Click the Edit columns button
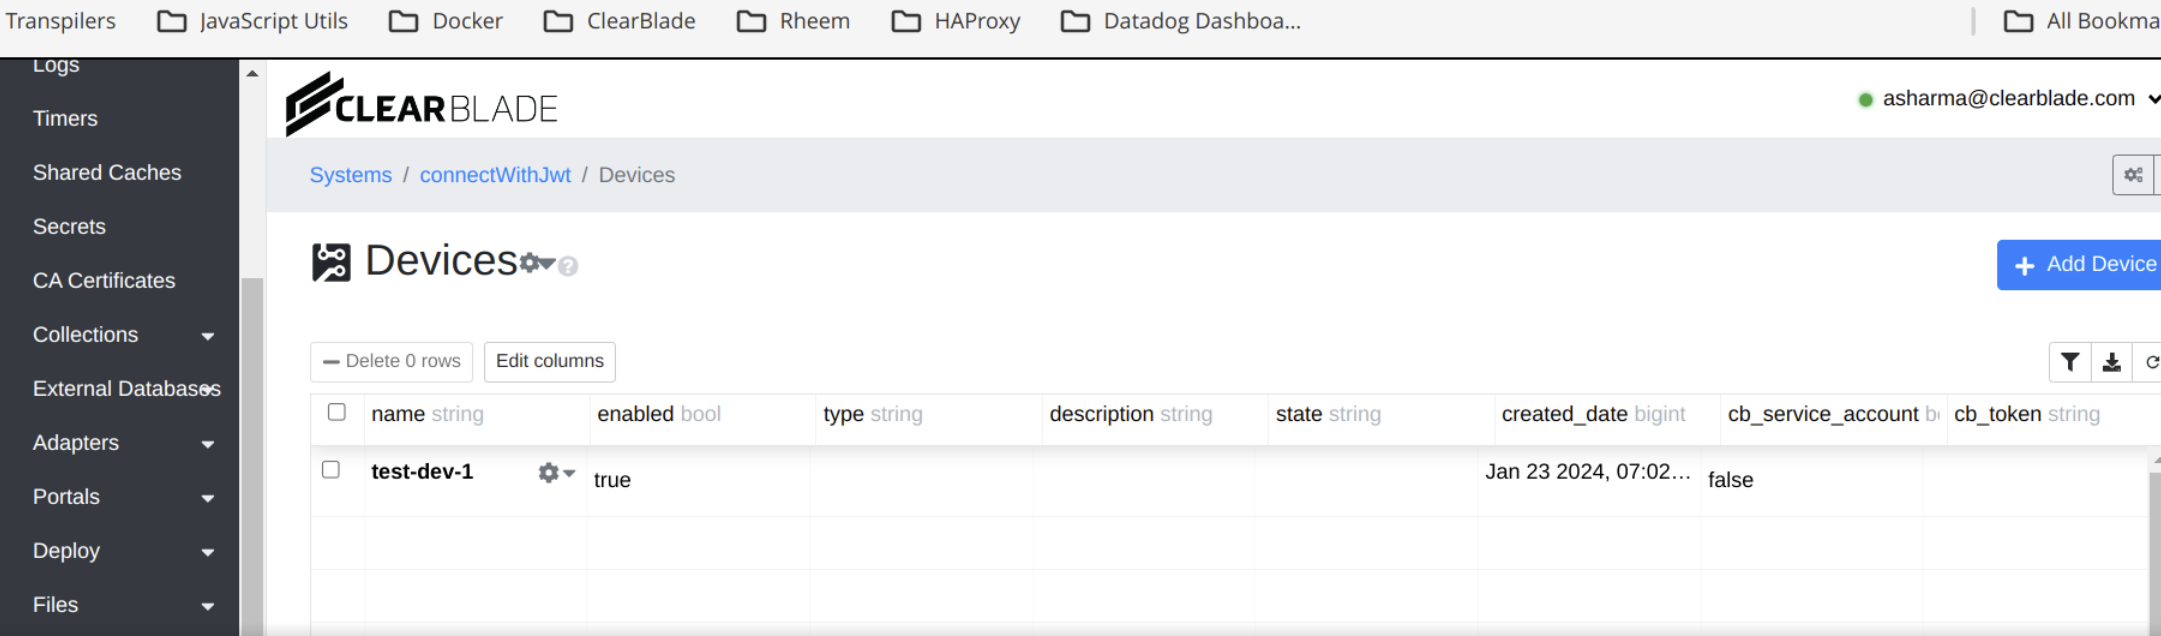This screenshot has height=636, width=2161. (549, 362)
